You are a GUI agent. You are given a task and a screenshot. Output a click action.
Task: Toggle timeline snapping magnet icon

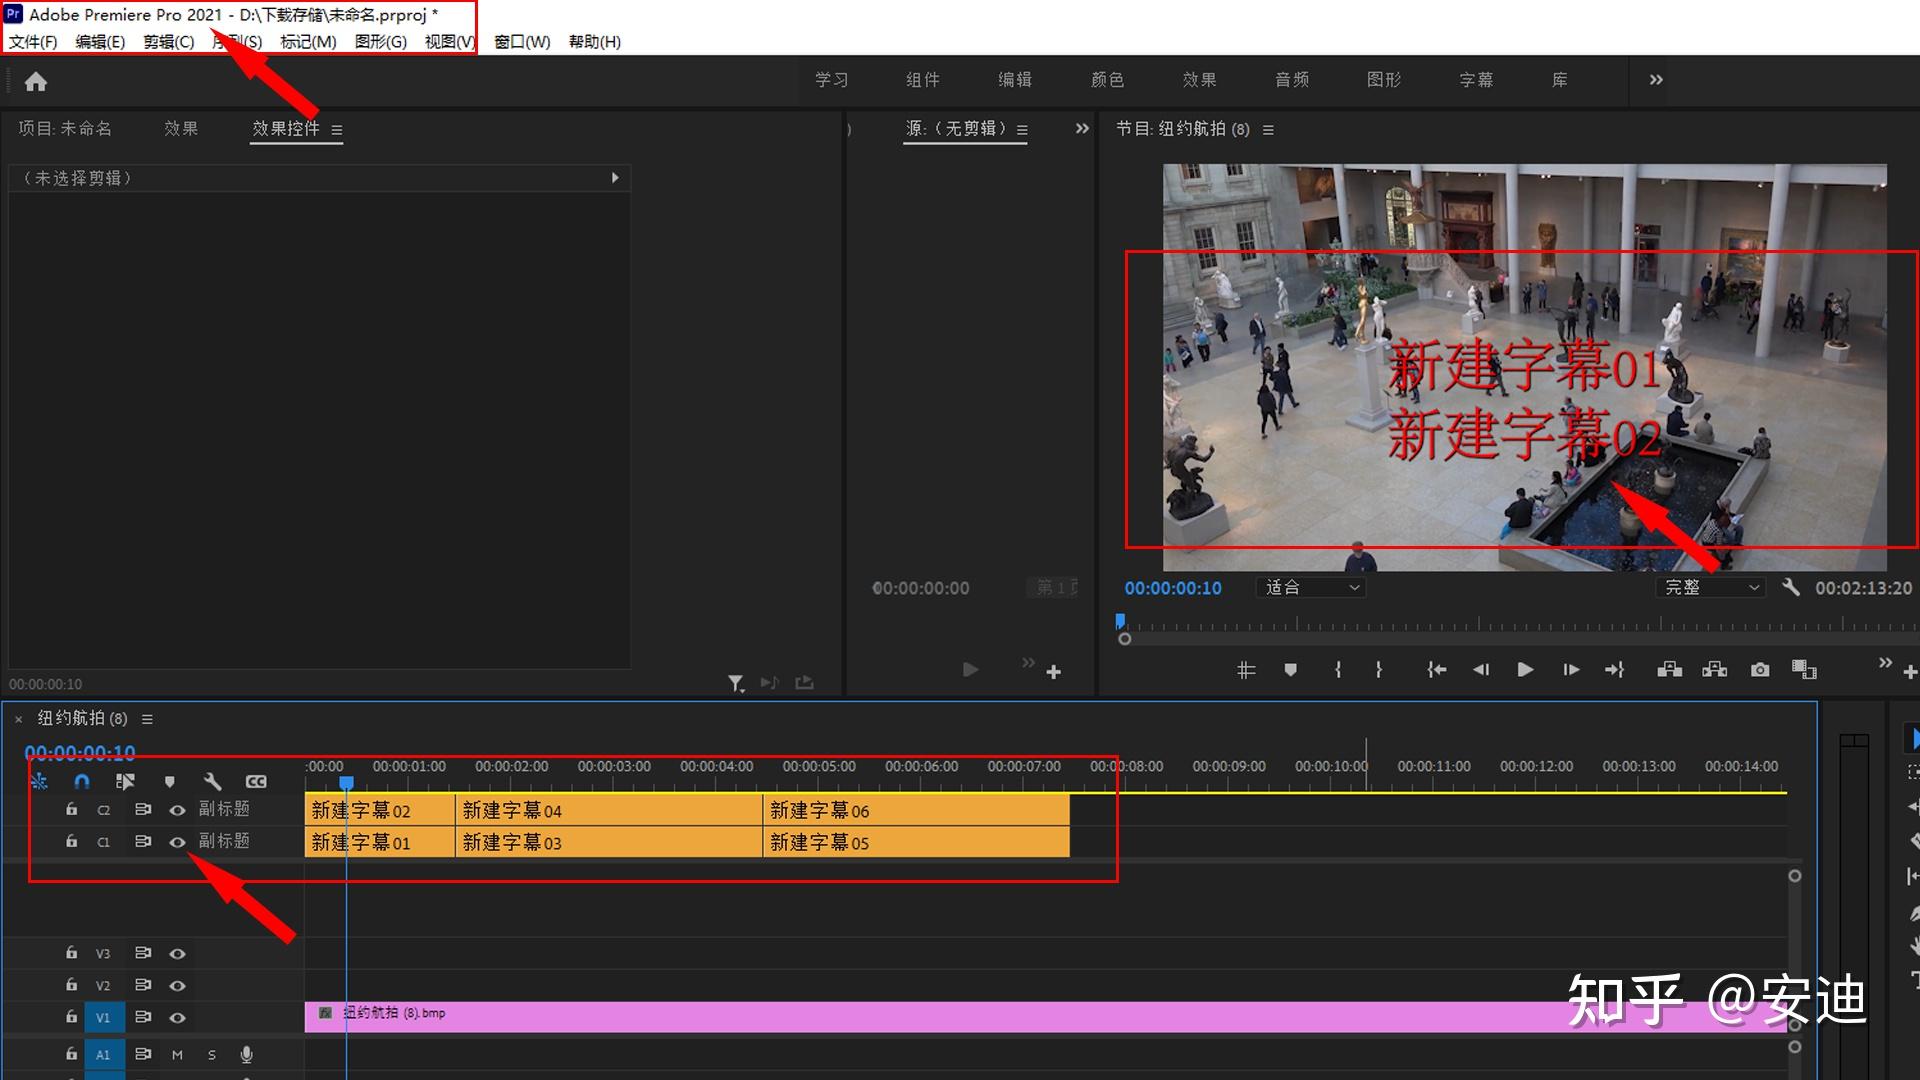click(x=82, y=781)
